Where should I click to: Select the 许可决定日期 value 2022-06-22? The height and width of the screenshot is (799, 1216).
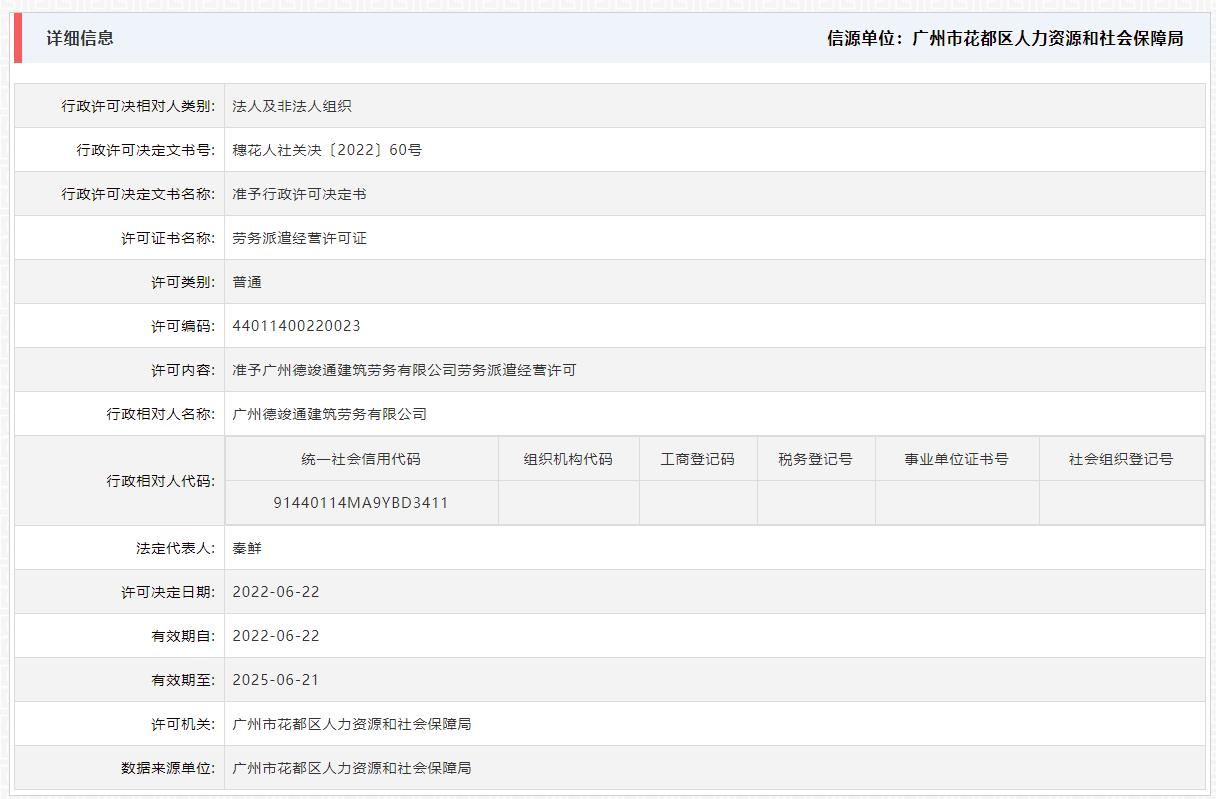click(276, 592)
